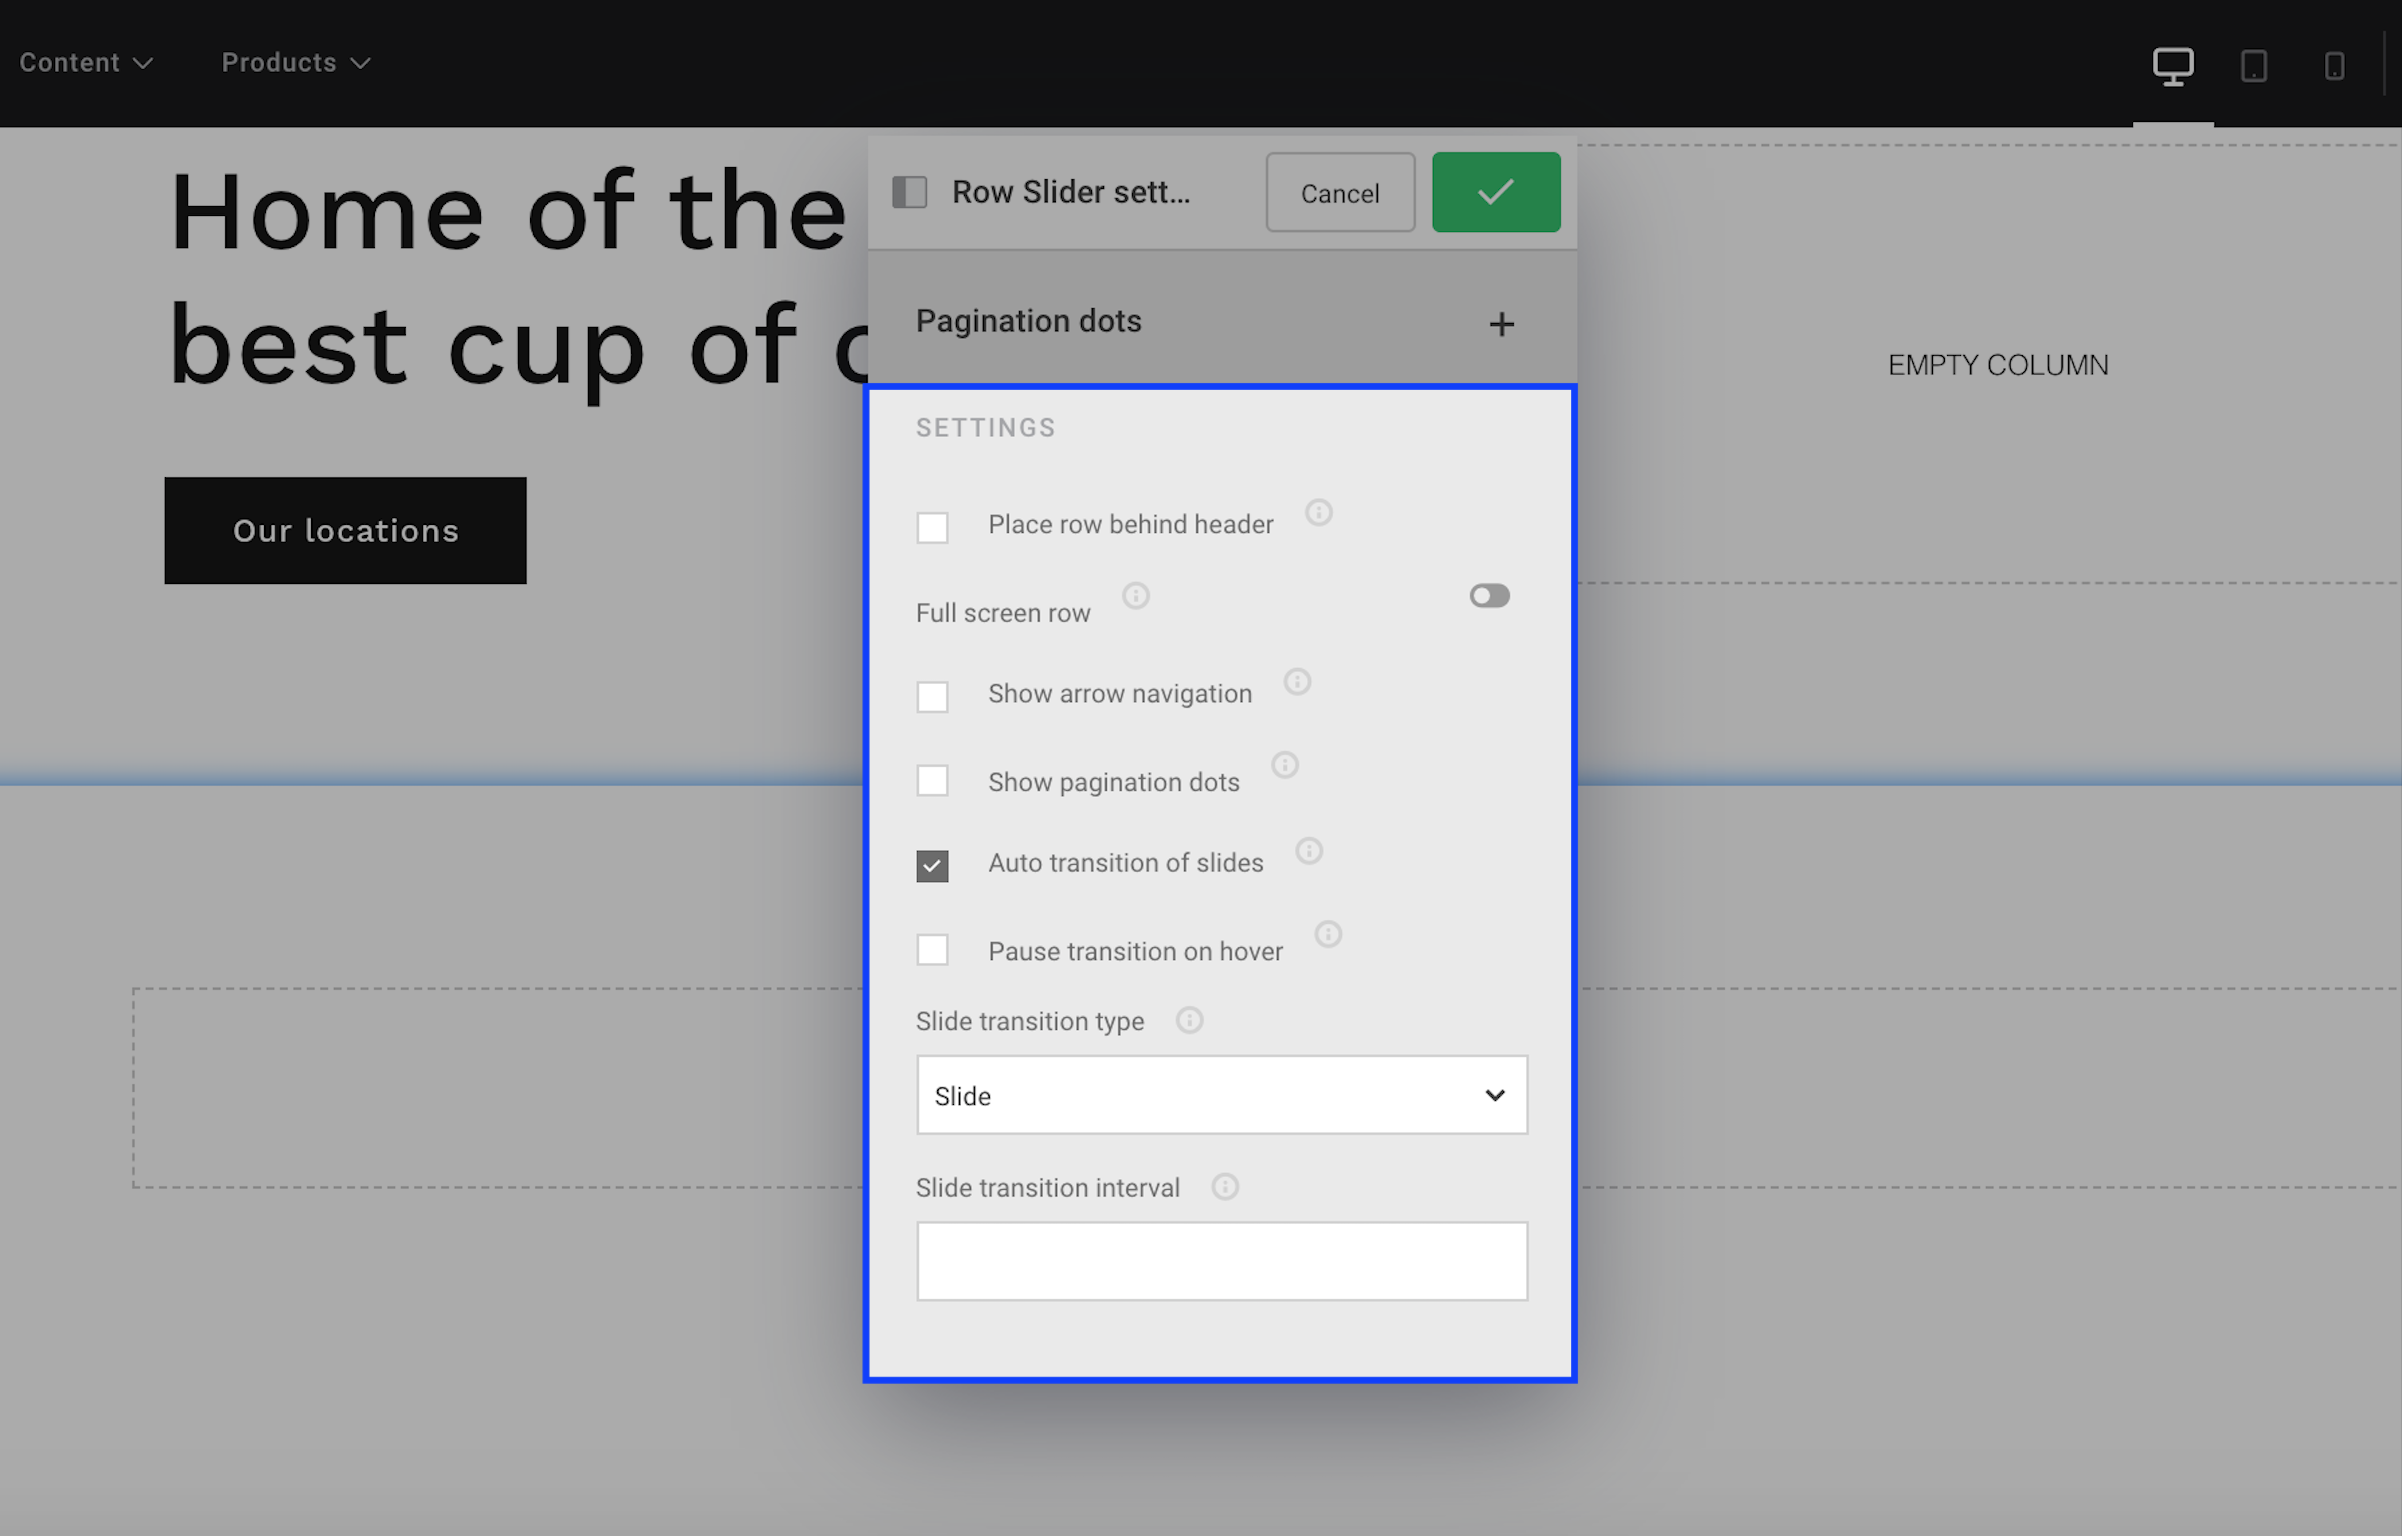The height and width of the screenshot is (1536, 2402).
Task: Check Place row behind header
Action: [932, 527]
